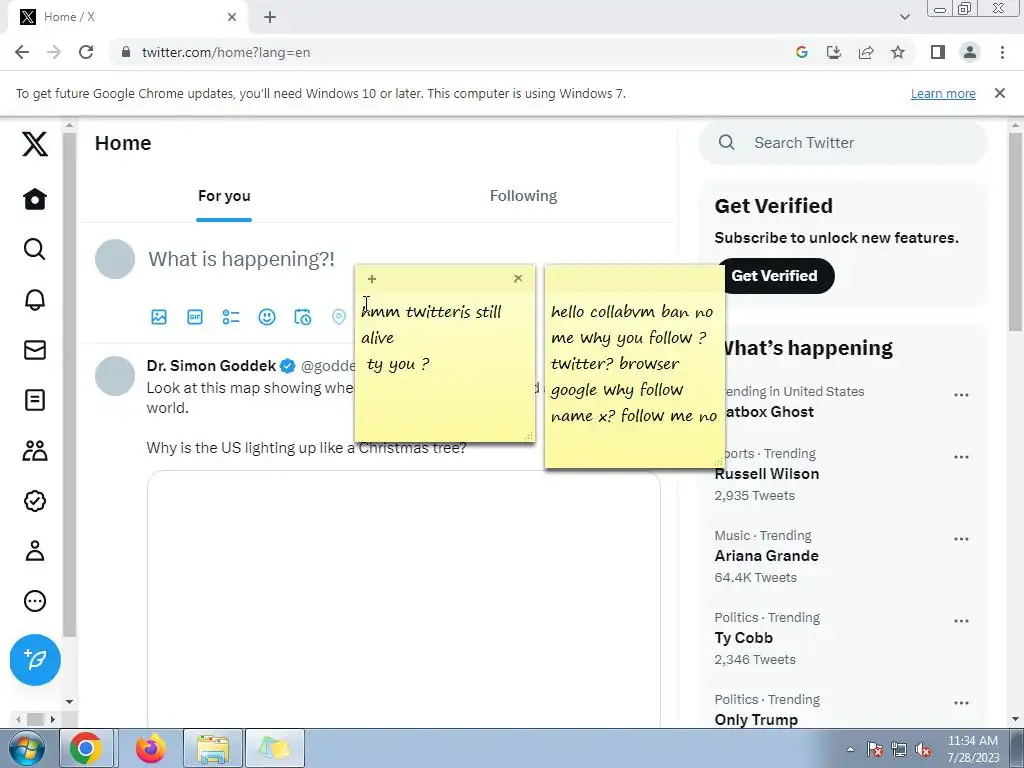The width and height of the screenshot is (1024, 768).
Task: Go back with the browser back arrow
Action: coord(22,52)
